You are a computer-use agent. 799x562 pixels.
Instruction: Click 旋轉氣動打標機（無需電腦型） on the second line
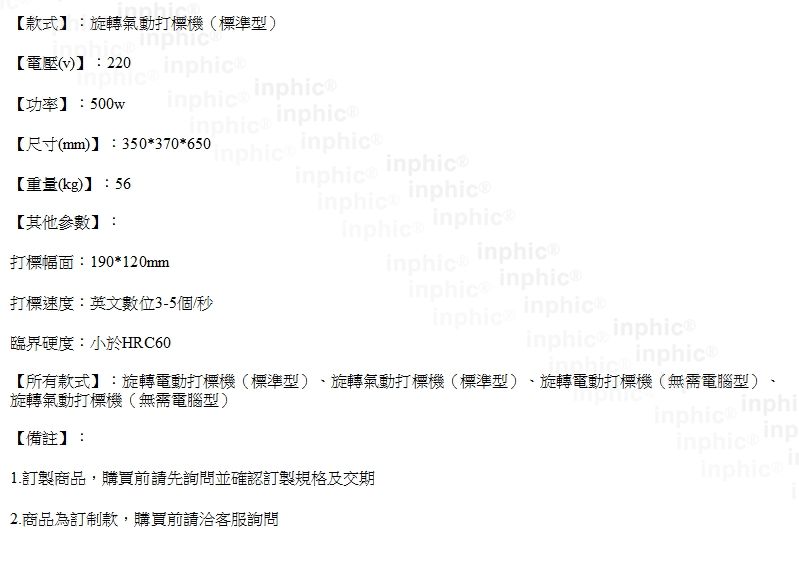120,400
